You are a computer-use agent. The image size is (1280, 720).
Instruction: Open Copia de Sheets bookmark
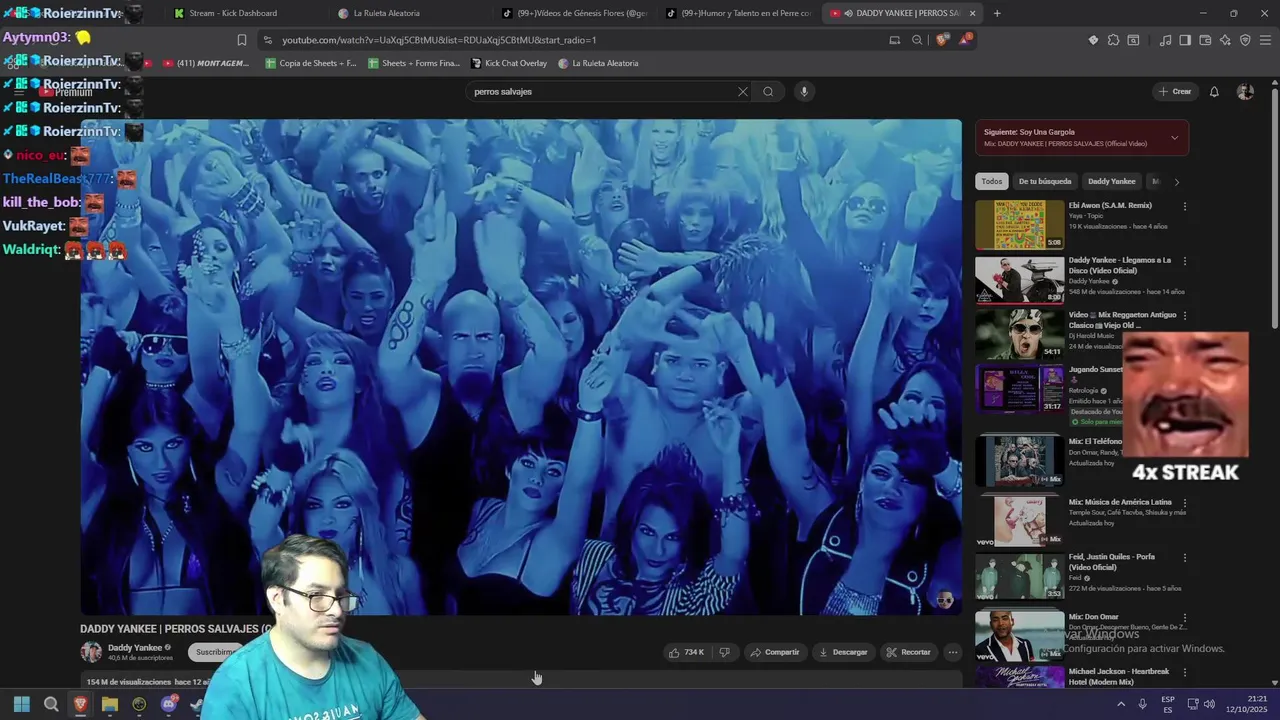[311, 63]
